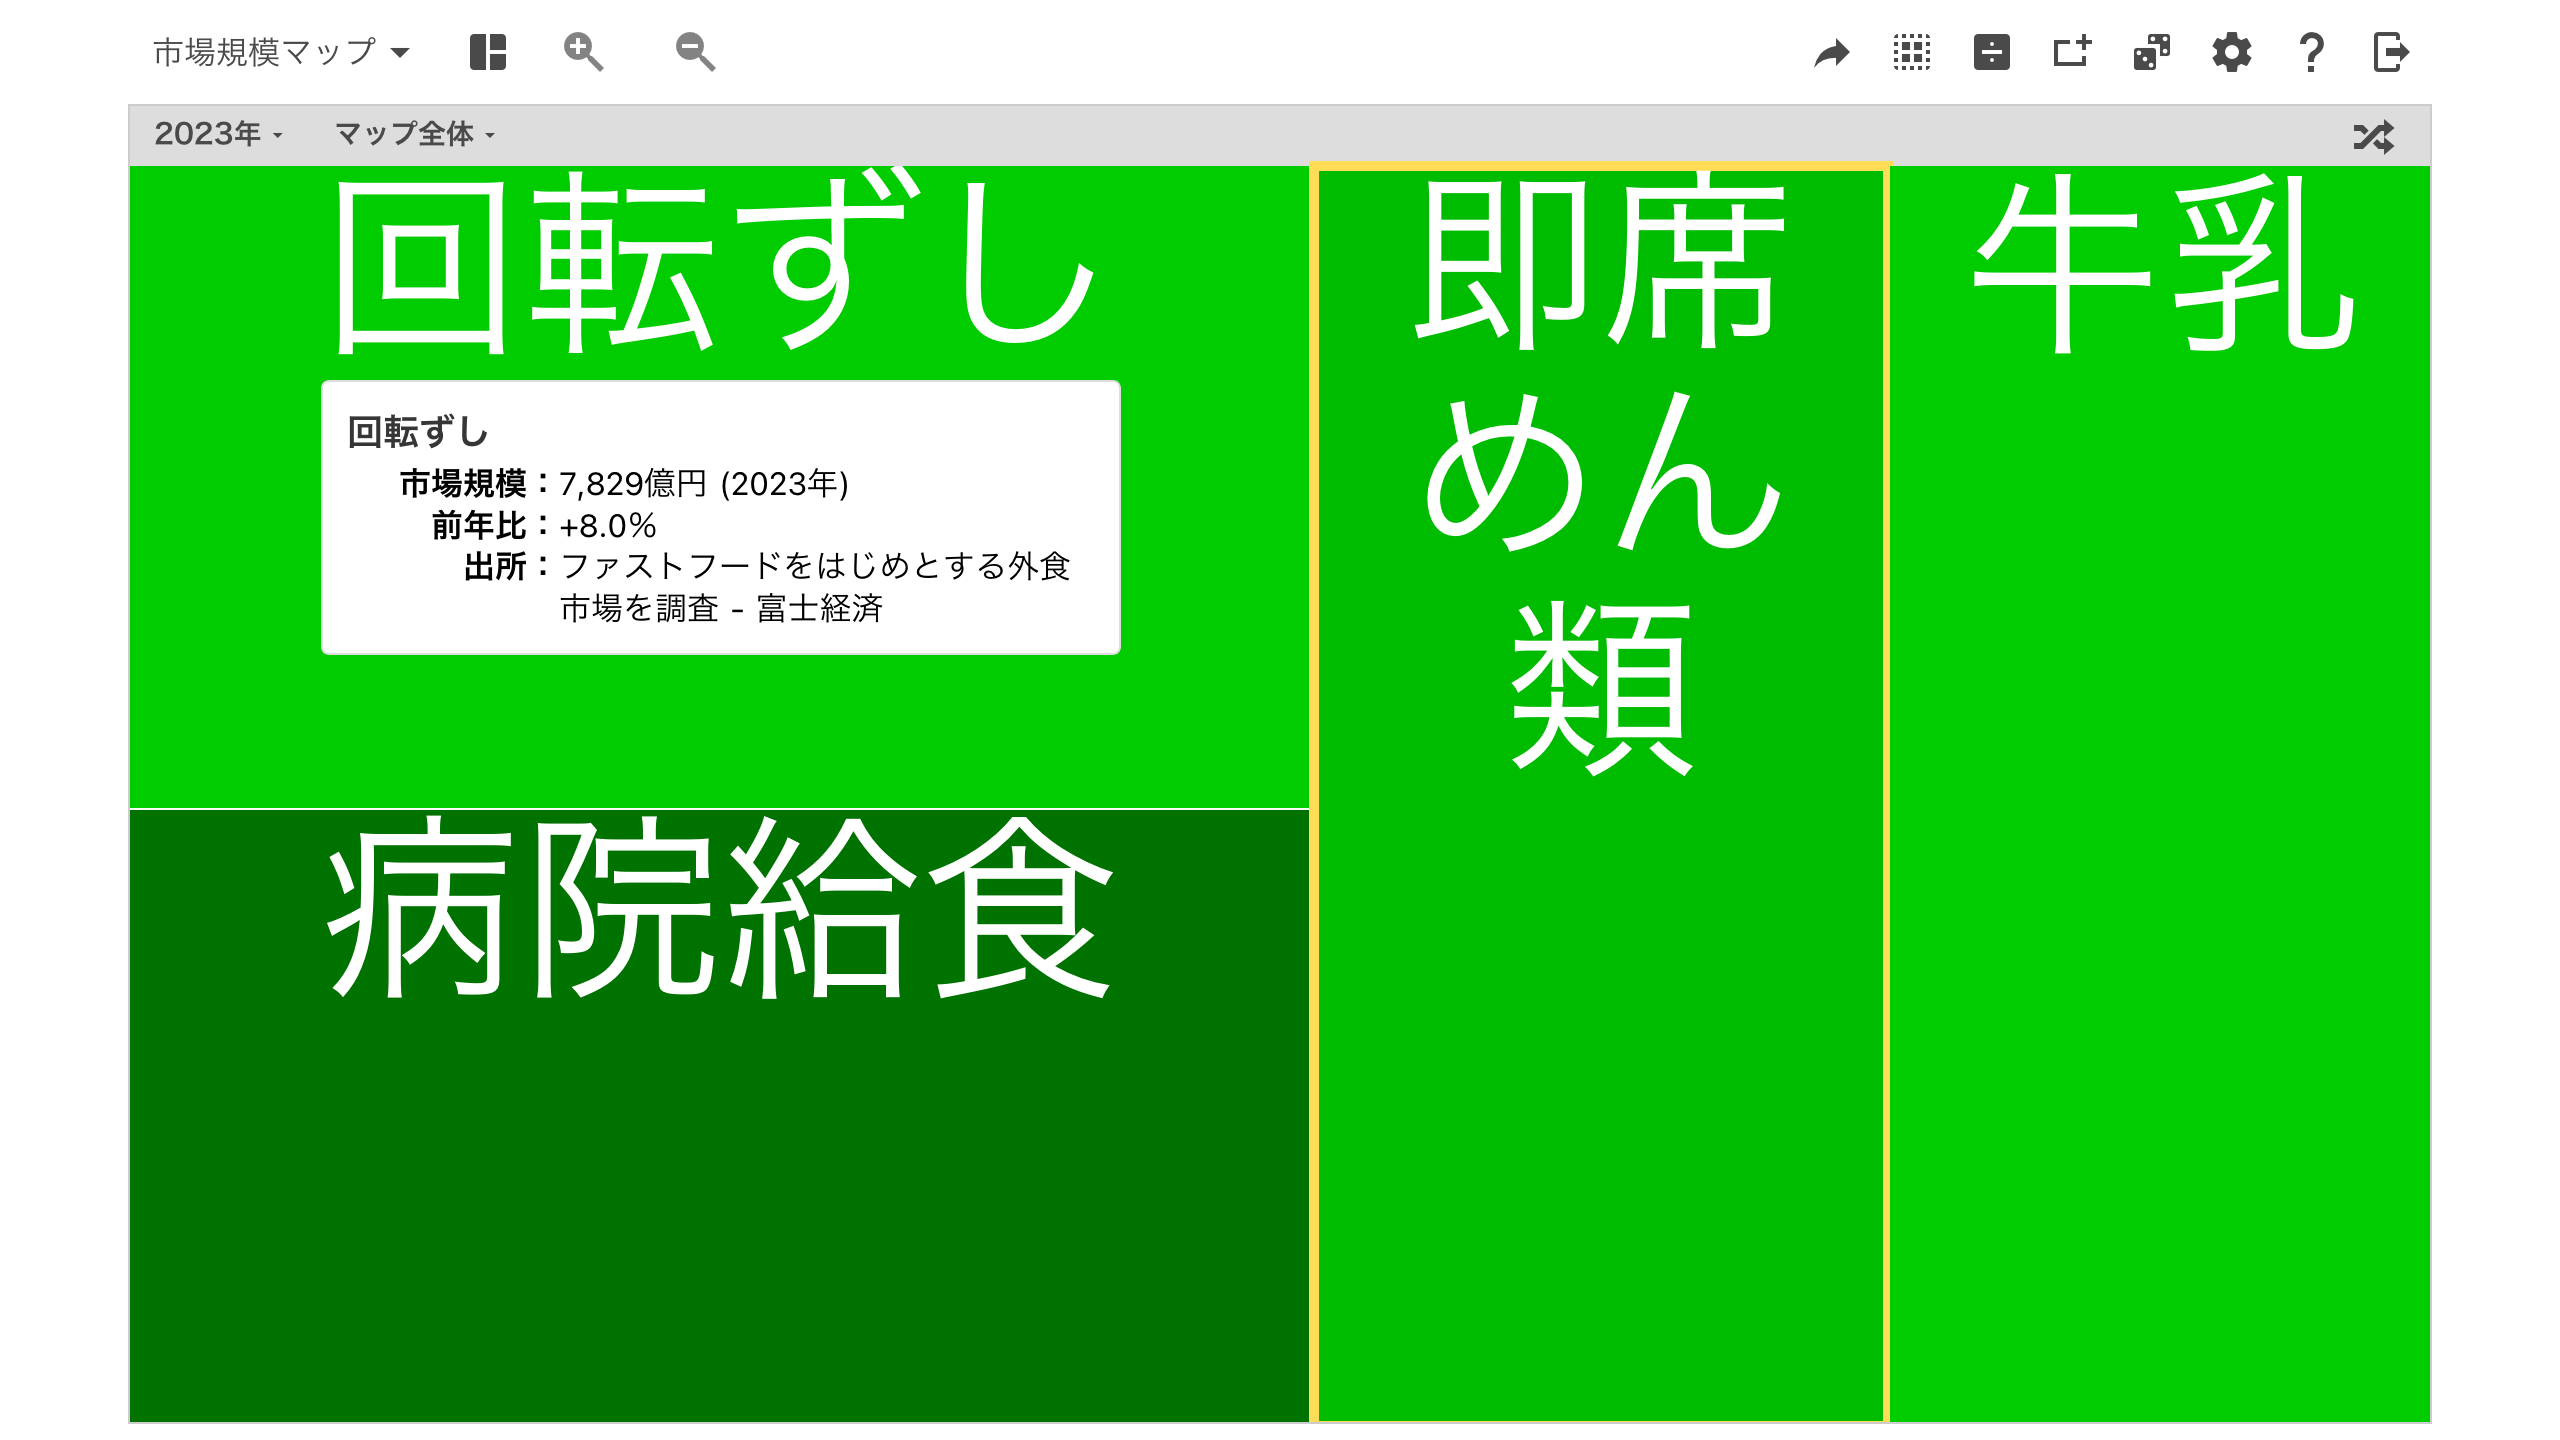Click the share arrow icon
Image resolution: width=2560 pixels, height=1440 pixels.
click(1832, 53)
